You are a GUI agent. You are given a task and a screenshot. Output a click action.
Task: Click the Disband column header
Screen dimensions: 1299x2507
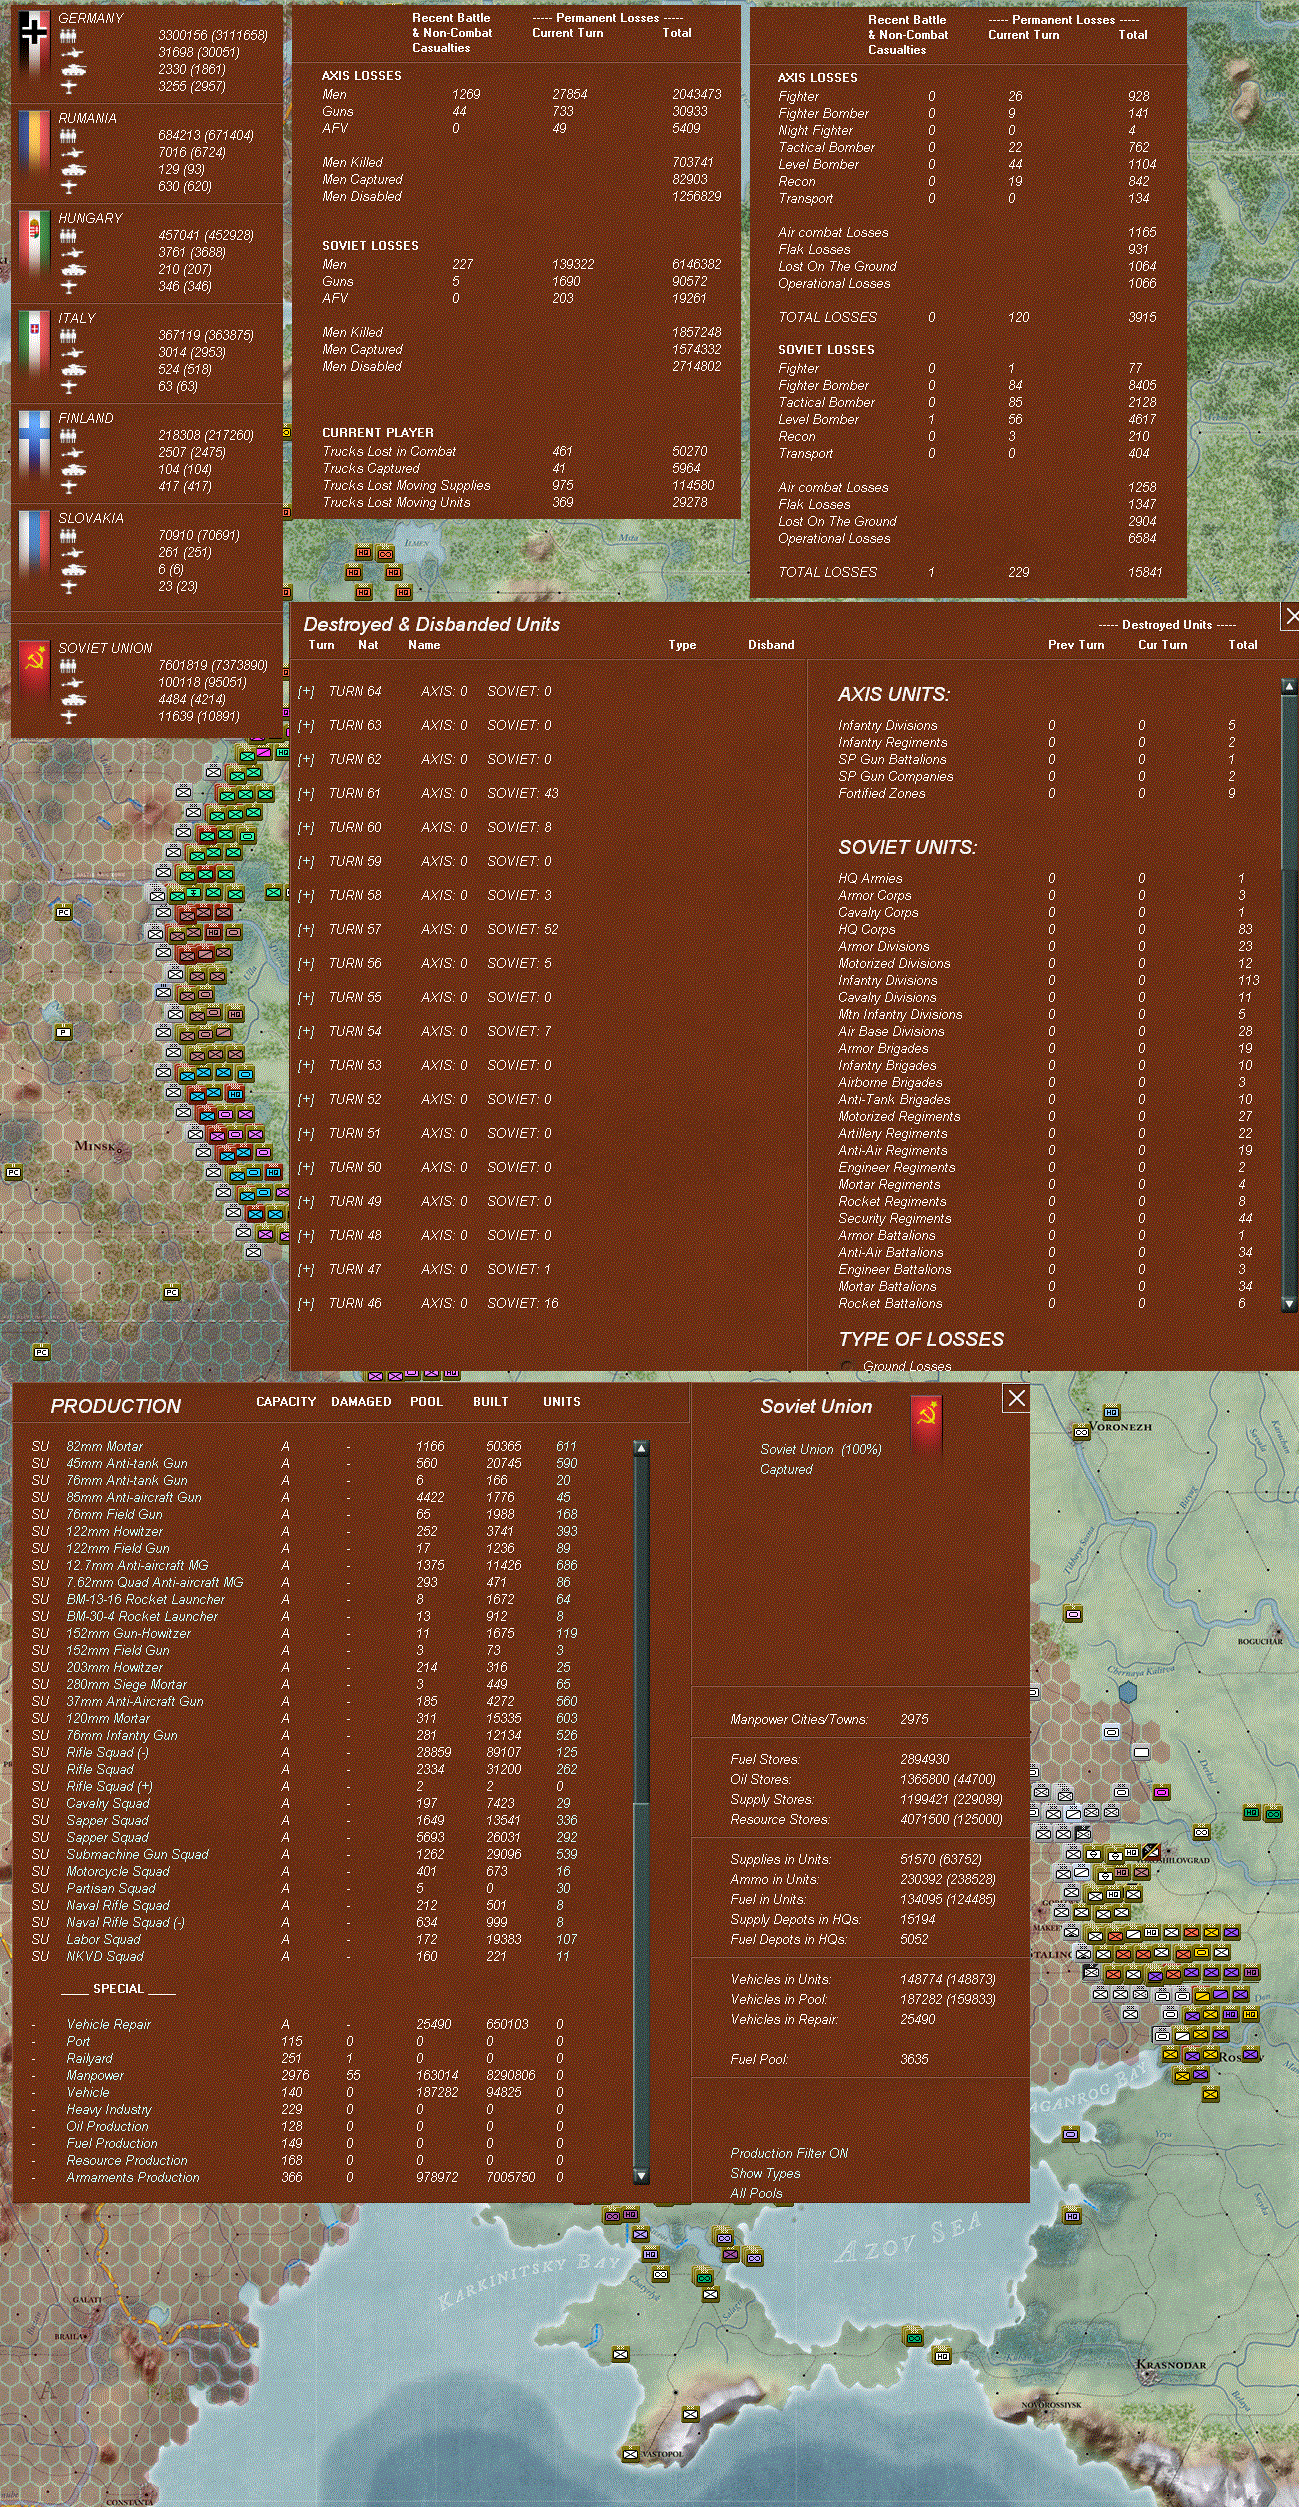(x=771, y=645)
